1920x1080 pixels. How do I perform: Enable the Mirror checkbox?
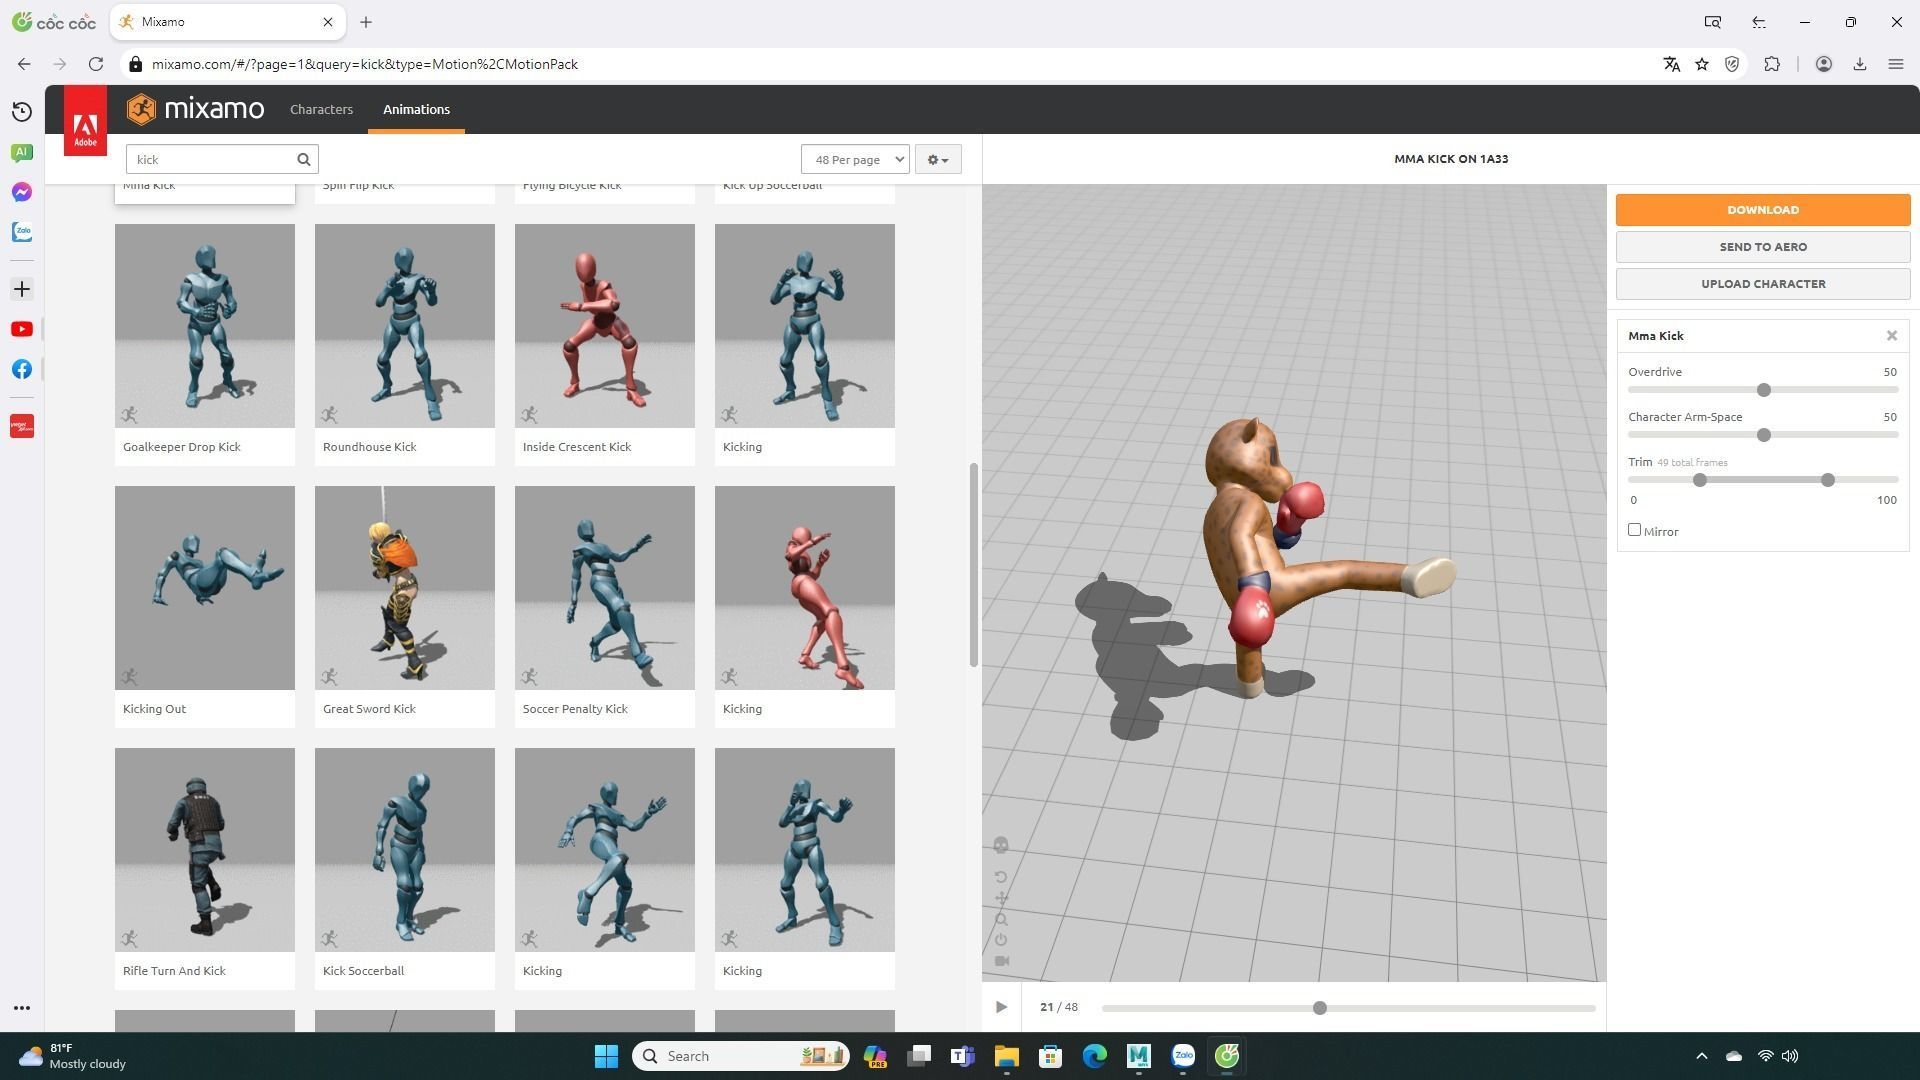[1635, 531]
